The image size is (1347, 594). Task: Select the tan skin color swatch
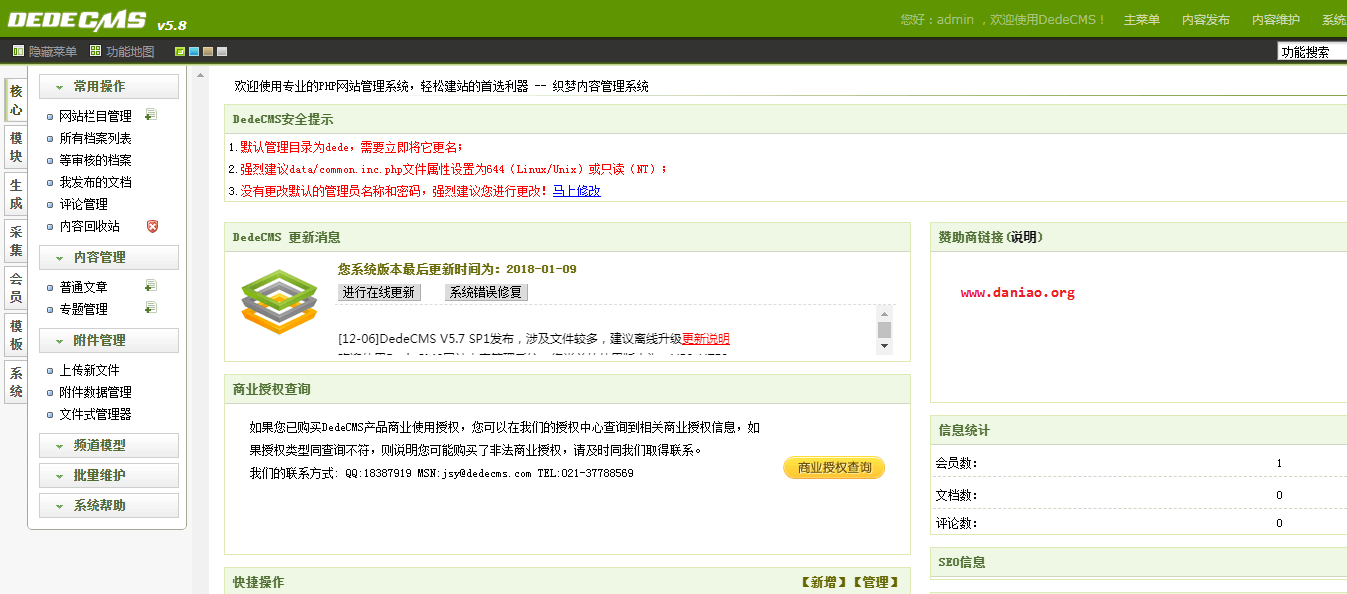208,51
